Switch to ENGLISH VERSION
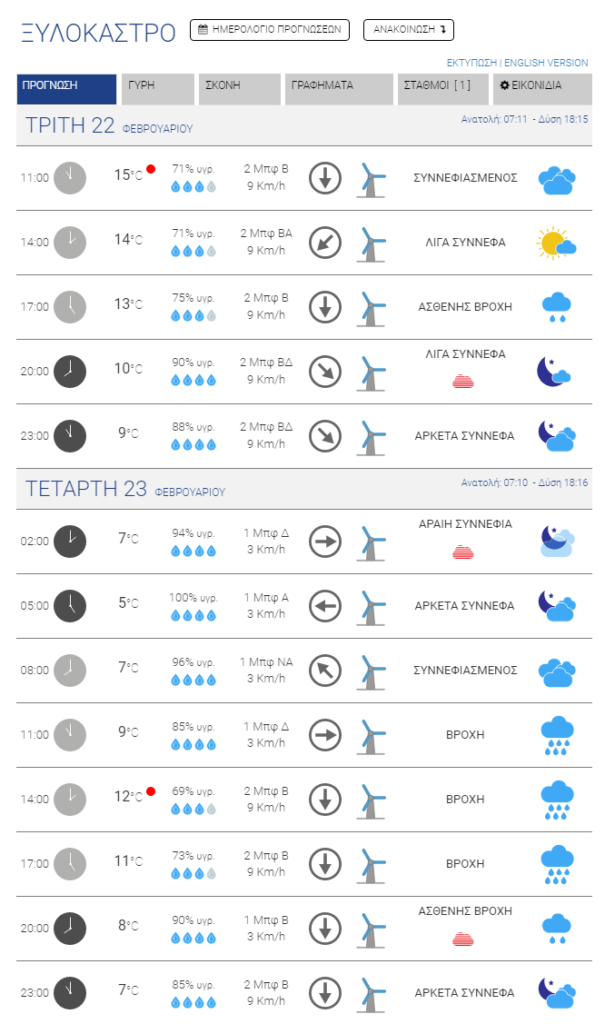605x1024 pixels. 546,63
